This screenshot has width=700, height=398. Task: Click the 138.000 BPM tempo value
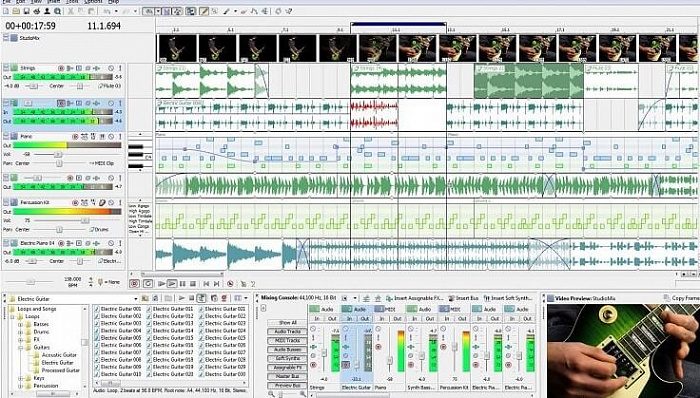(x=73, y=279)
